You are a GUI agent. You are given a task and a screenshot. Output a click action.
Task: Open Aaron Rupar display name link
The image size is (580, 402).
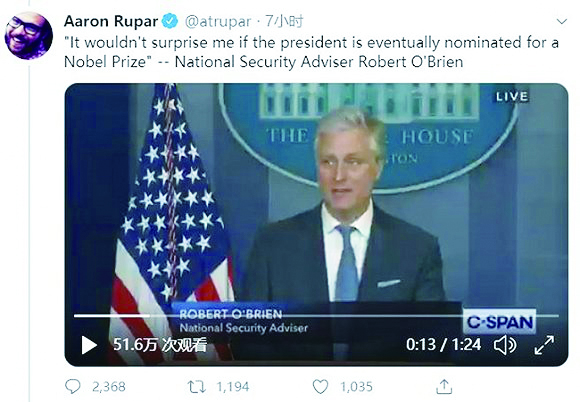[111, 21]
